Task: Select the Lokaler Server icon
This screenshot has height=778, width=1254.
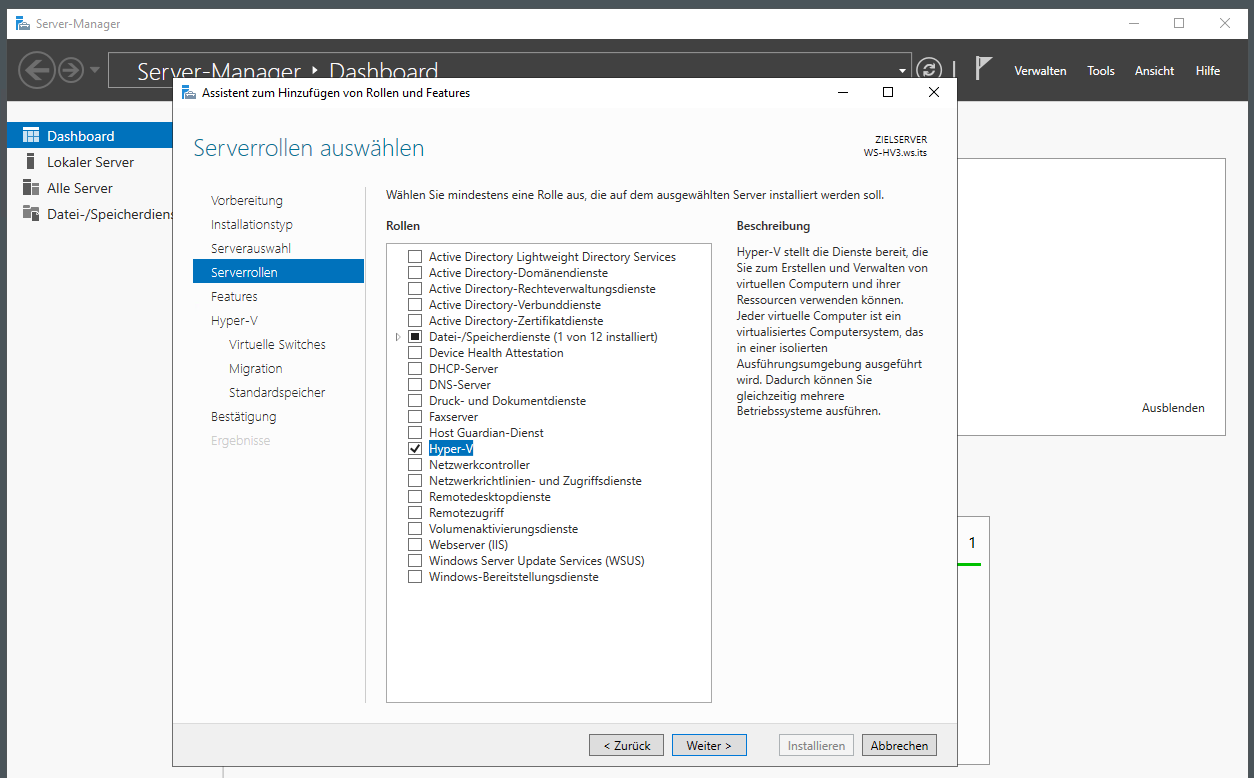Action: [x=31, y=162]
